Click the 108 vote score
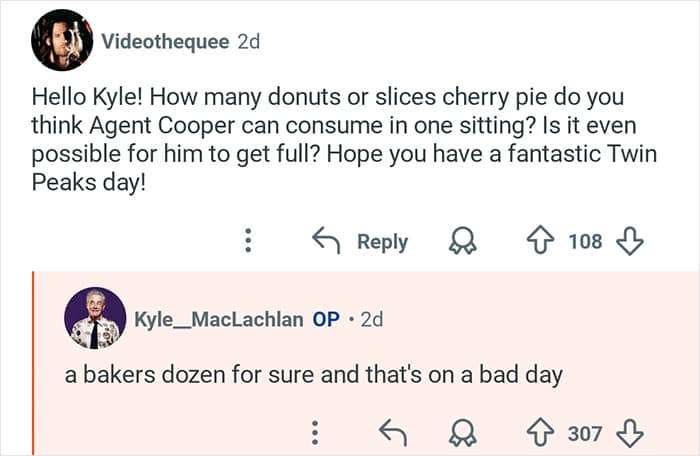Viewport: 700px width, 456px height. pyautogui.click(x=585, y=241)
